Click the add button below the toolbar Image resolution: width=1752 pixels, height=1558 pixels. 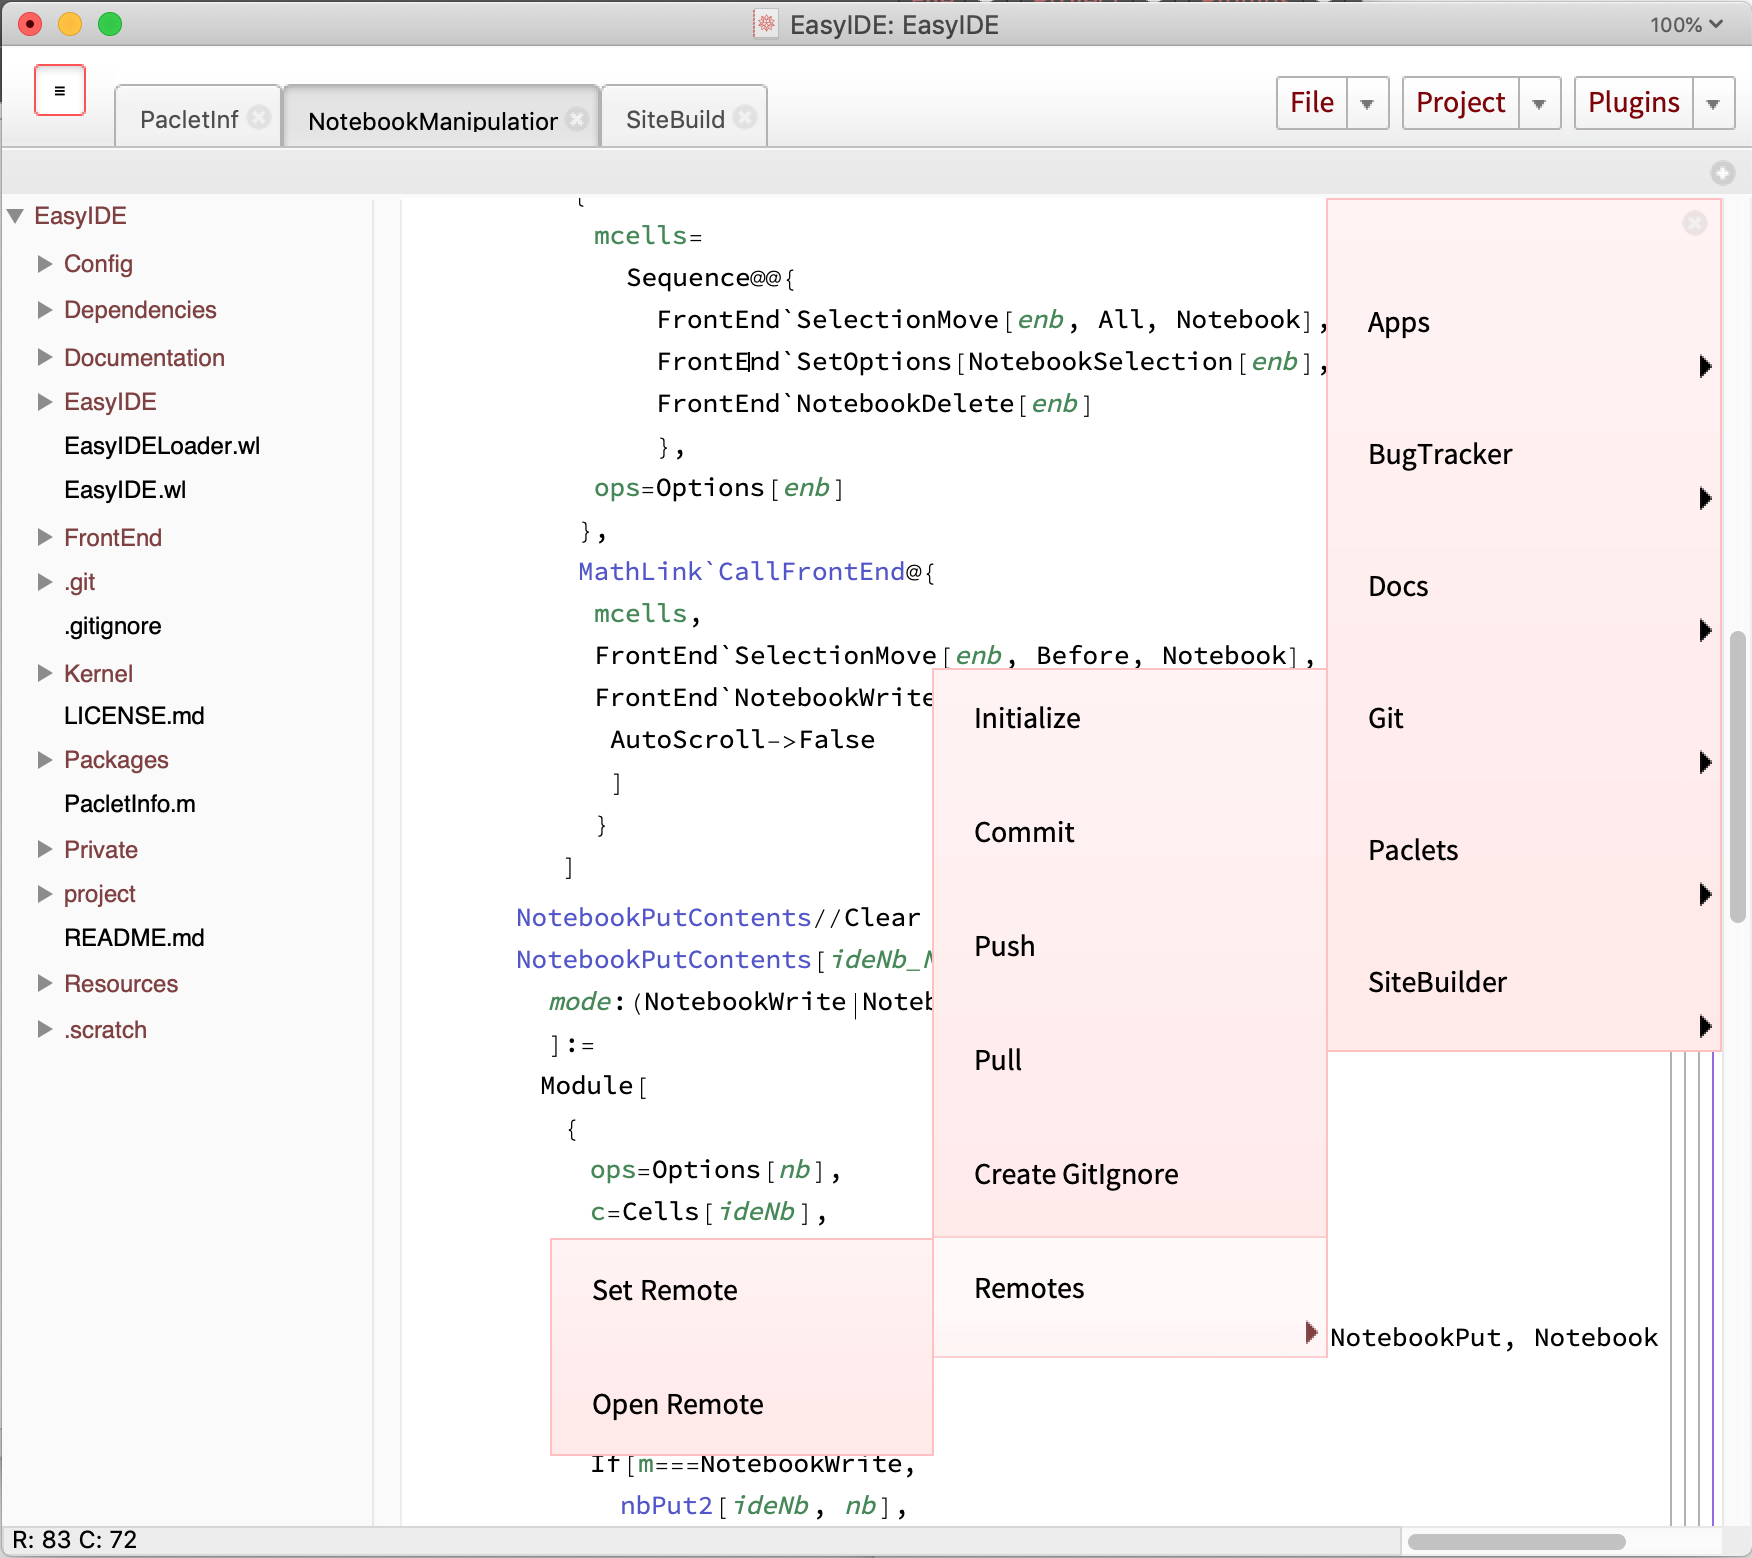pos(1722,173)
